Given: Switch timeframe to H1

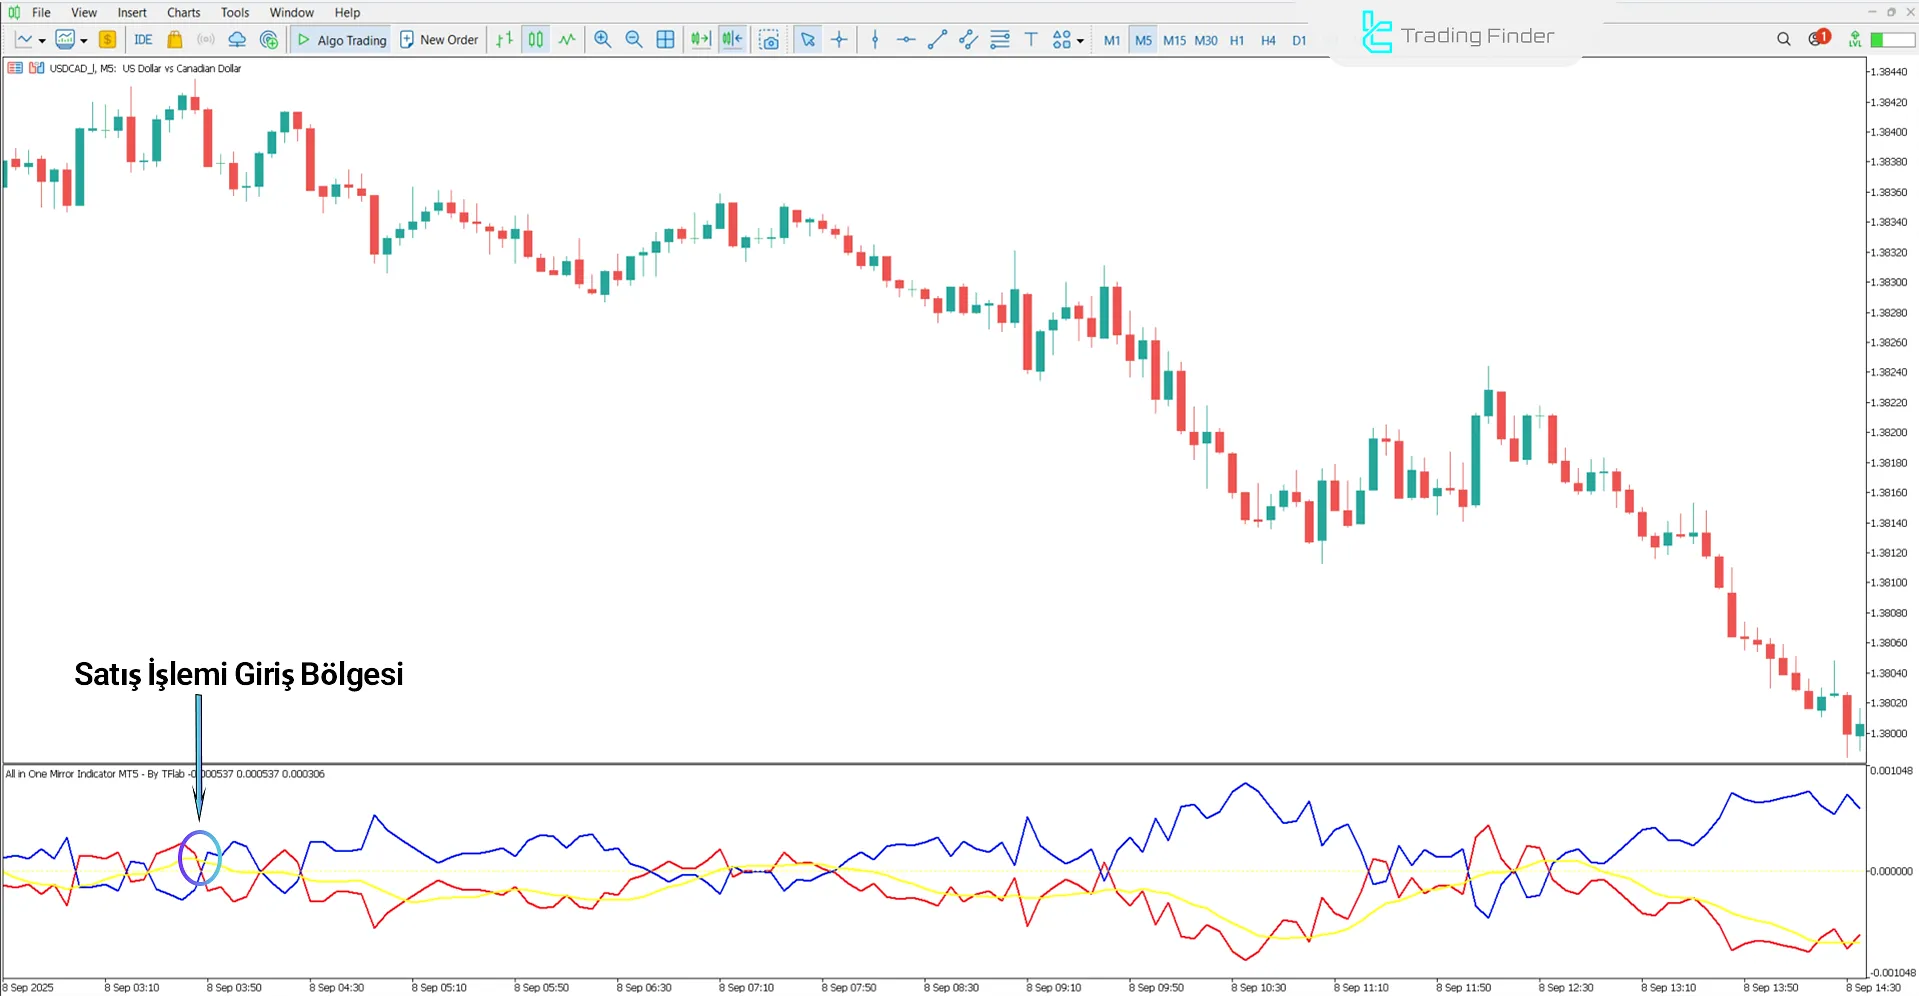Looking at the screenshot, I should [1237, 41].
